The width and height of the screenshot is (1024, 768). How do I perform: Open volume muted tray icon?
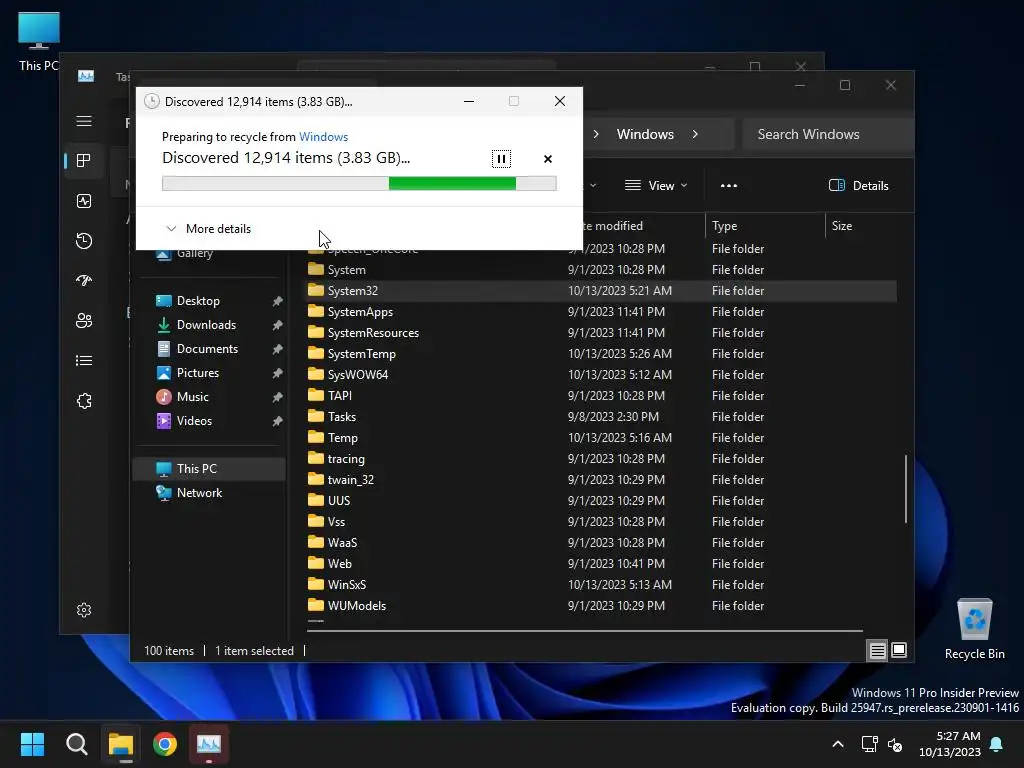tap(895, 744)
